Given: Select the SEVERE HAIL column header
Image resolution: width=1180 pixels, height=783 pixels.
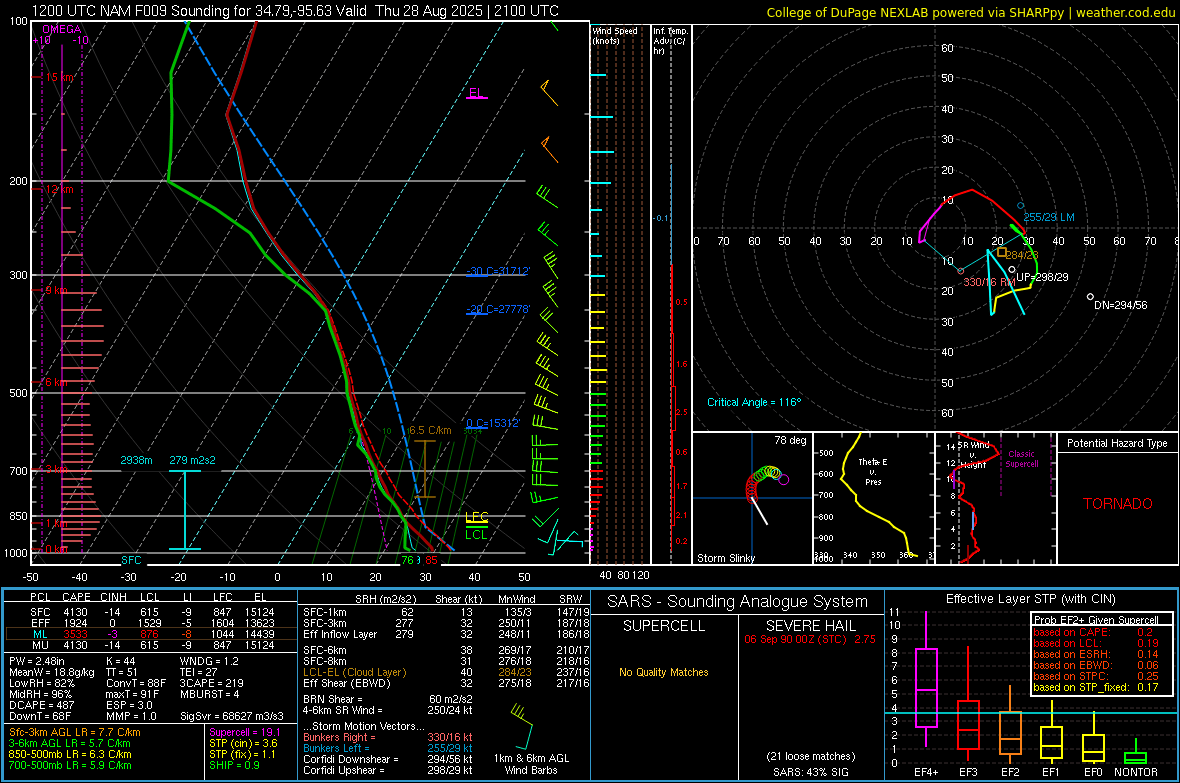Looking at the screenshot, I should click(810, 626).
